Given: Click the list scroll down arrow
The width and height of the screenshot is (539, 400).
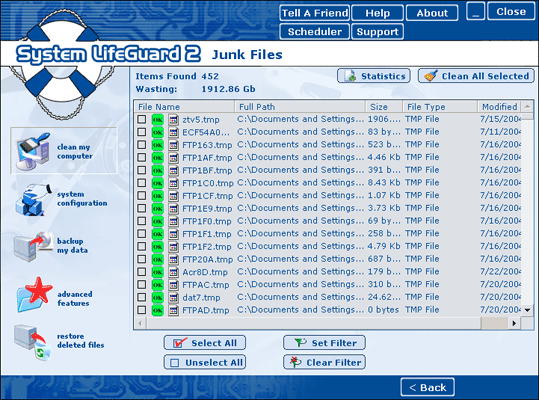Looking at the screenshot, I should coord(527,310).
